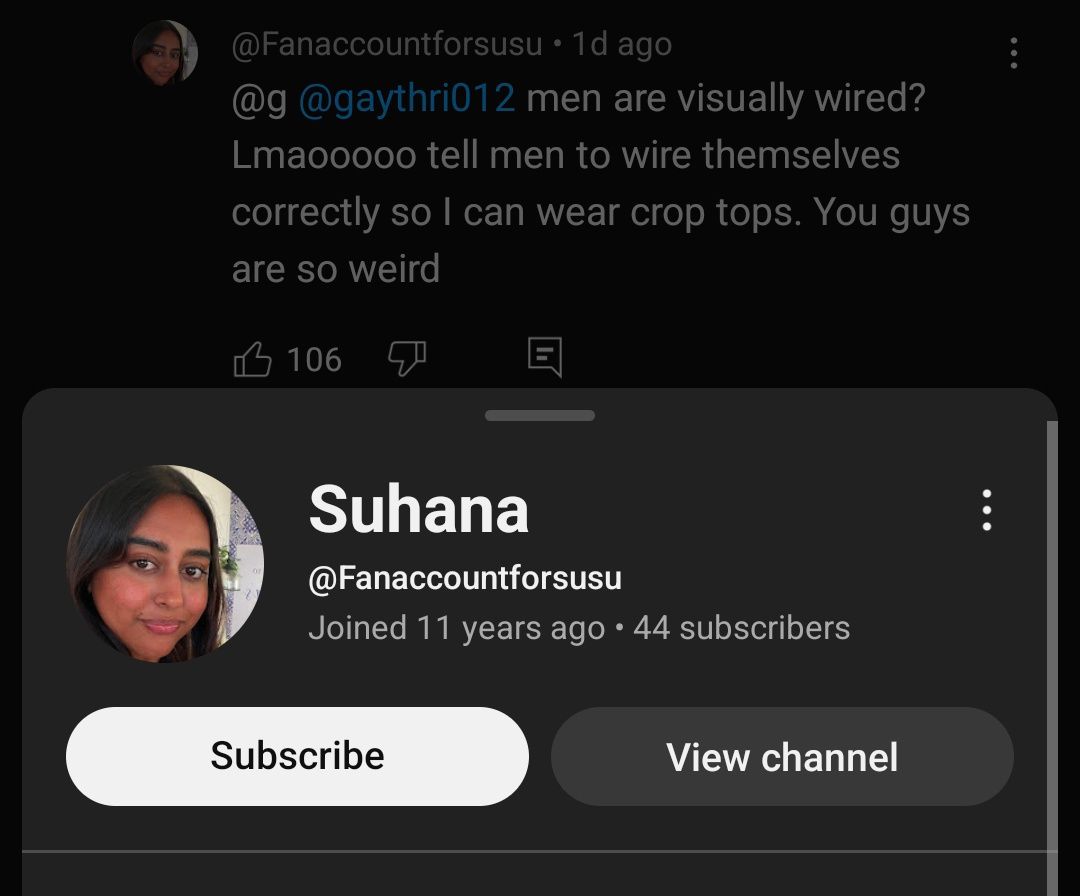Open @Fanaccountforsusu username above the comment
The width and height of the screenshot is (1080, 896).
(387, 45)
